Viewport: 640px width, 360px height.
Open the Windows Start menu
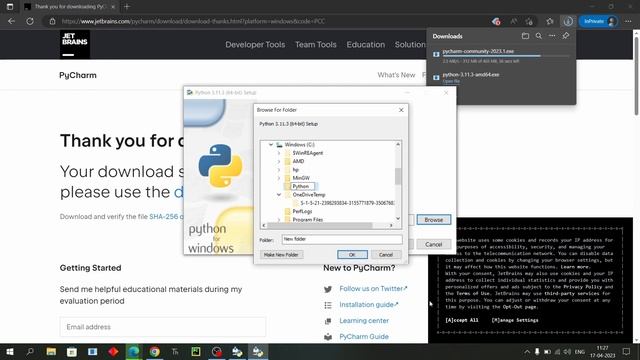tap(10, 351)
